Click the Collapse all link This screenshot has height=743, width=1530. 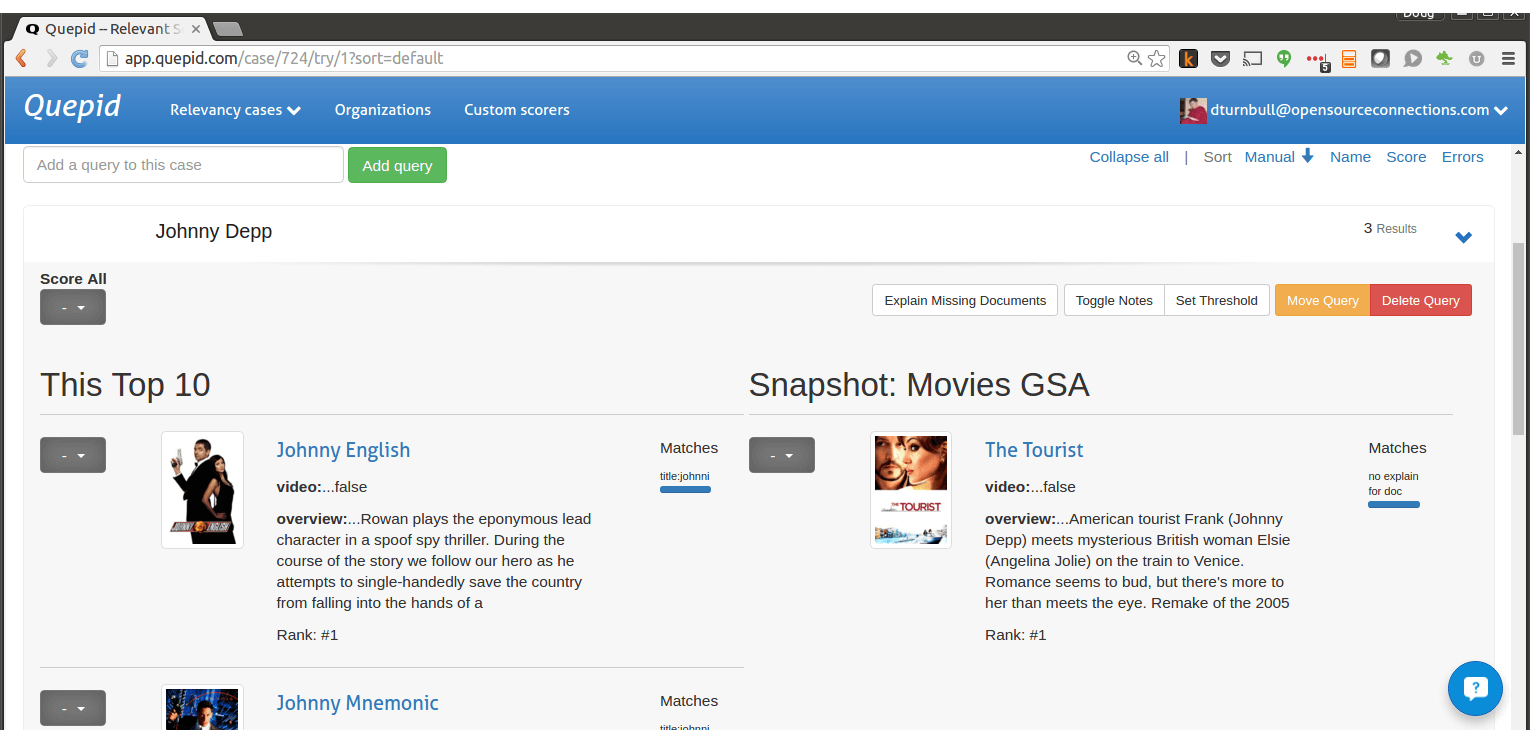1129,157
